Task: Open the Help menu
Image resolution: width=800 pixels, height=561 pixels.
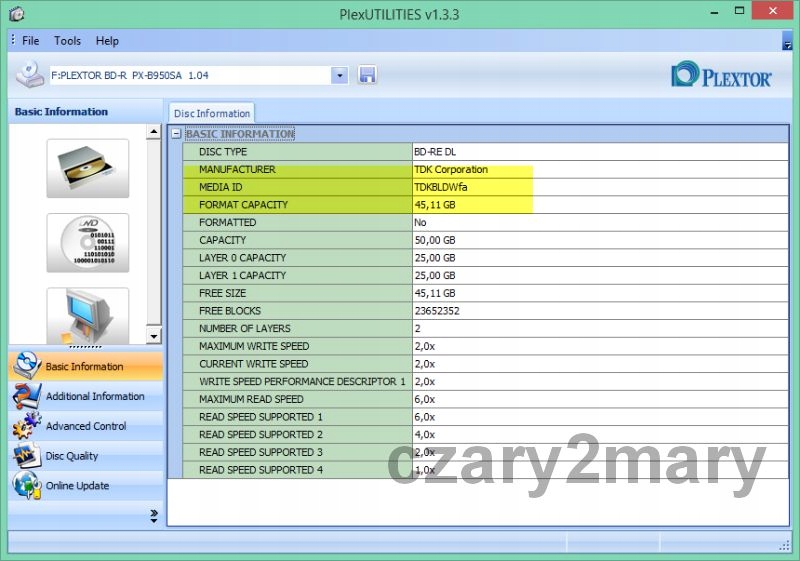Action: (107, 41)
